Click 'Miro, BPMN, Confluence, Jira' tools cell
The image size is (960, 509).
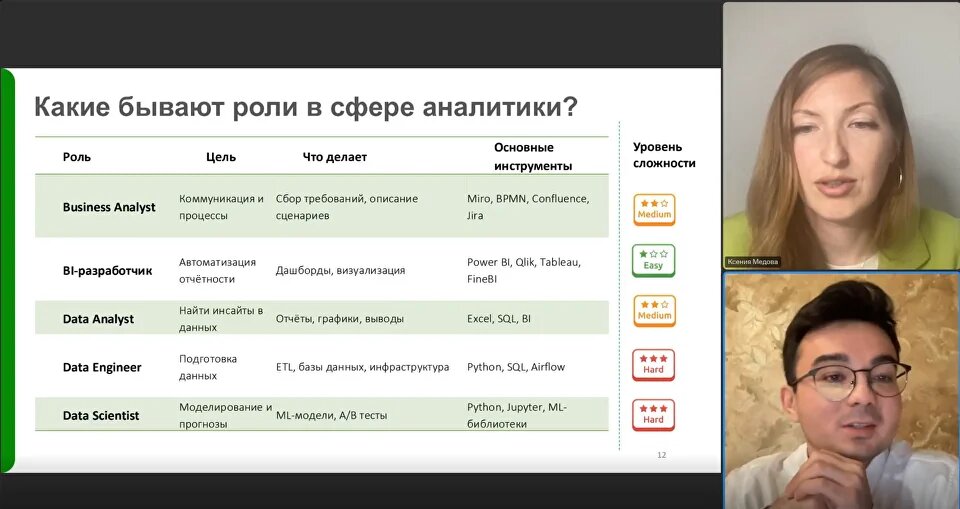click(528, 207)
